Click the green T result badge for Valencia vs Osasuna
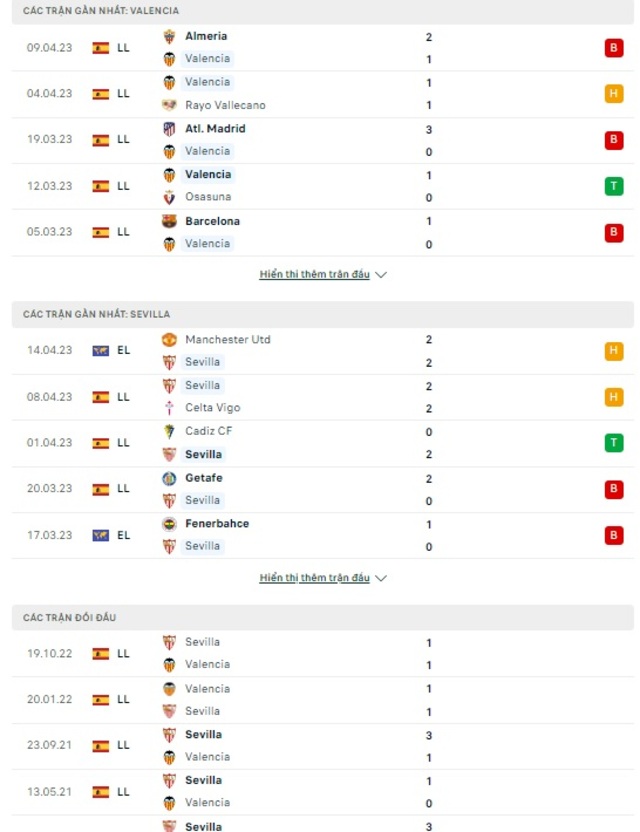This screenshot has height=832, width=640. point(613,186)
